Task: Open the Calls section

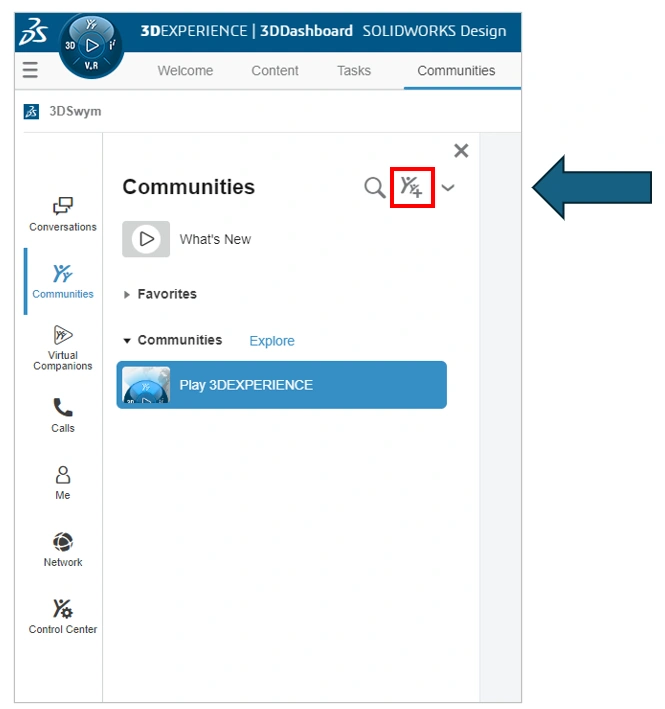Action: [x=63, y=415]
